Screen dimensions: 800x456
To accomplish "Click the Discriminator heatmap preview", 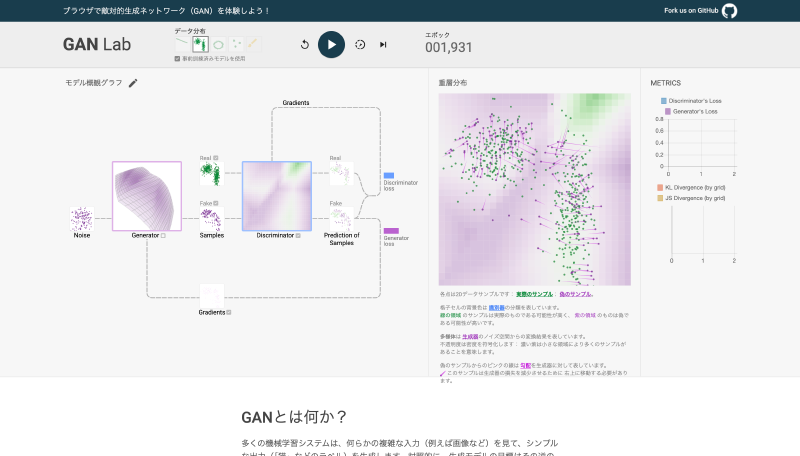I will [x=277, y=196].
